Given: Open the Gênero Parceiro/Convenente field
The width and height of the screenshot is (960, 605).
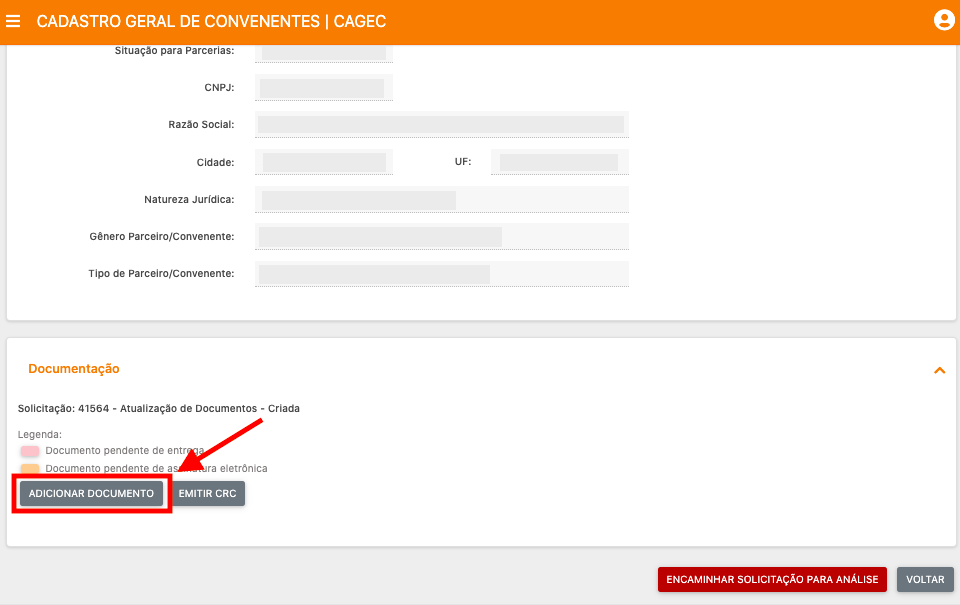Looking at the screenshot, I should (x=441, y=237).
